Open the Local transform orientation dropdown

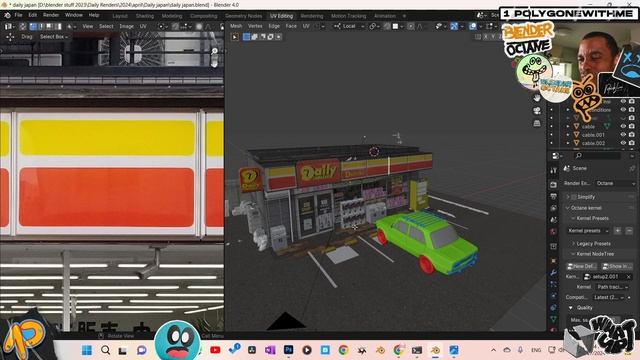[x=349, y=26]
